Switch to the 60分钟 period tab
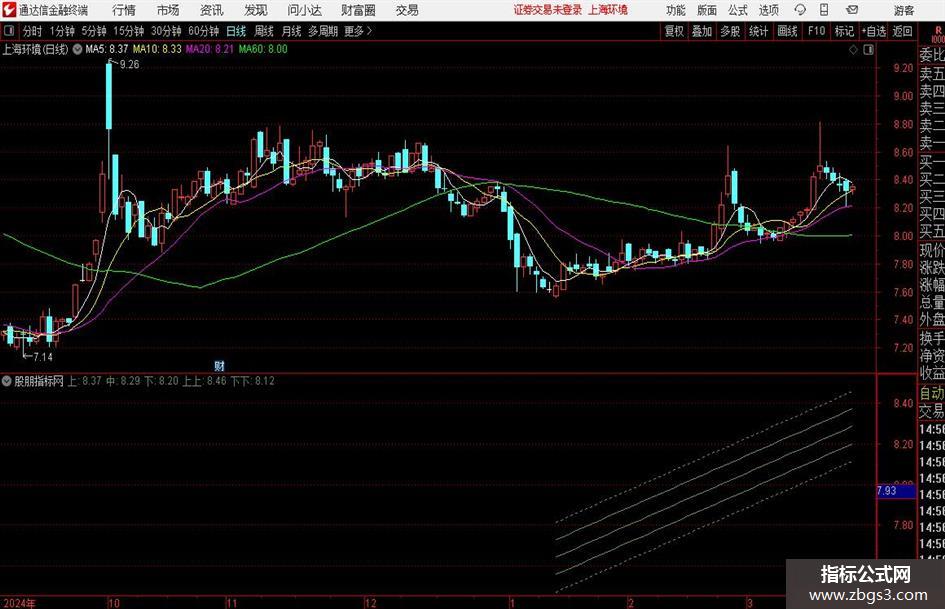945x609 pixels. tap(203, 31)
